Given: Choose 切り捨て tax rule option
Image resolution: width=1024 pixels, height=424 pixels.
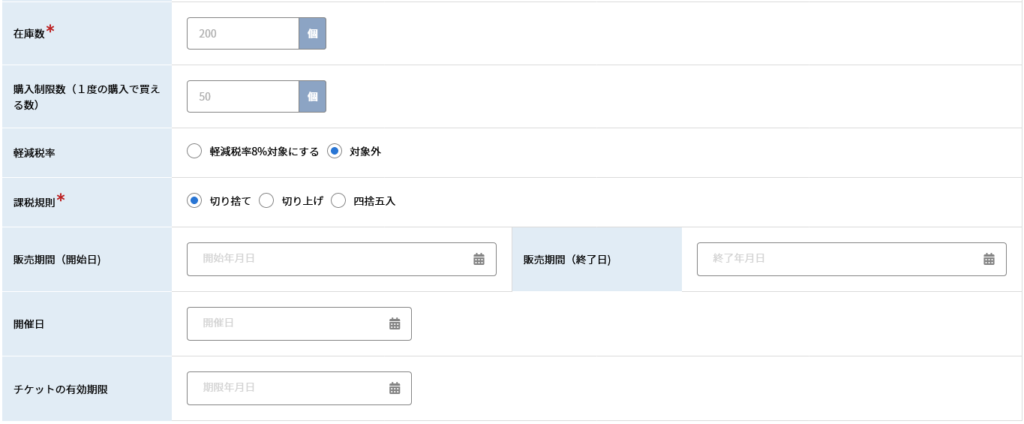Looking at the screenshot, I should coord(194,201).
